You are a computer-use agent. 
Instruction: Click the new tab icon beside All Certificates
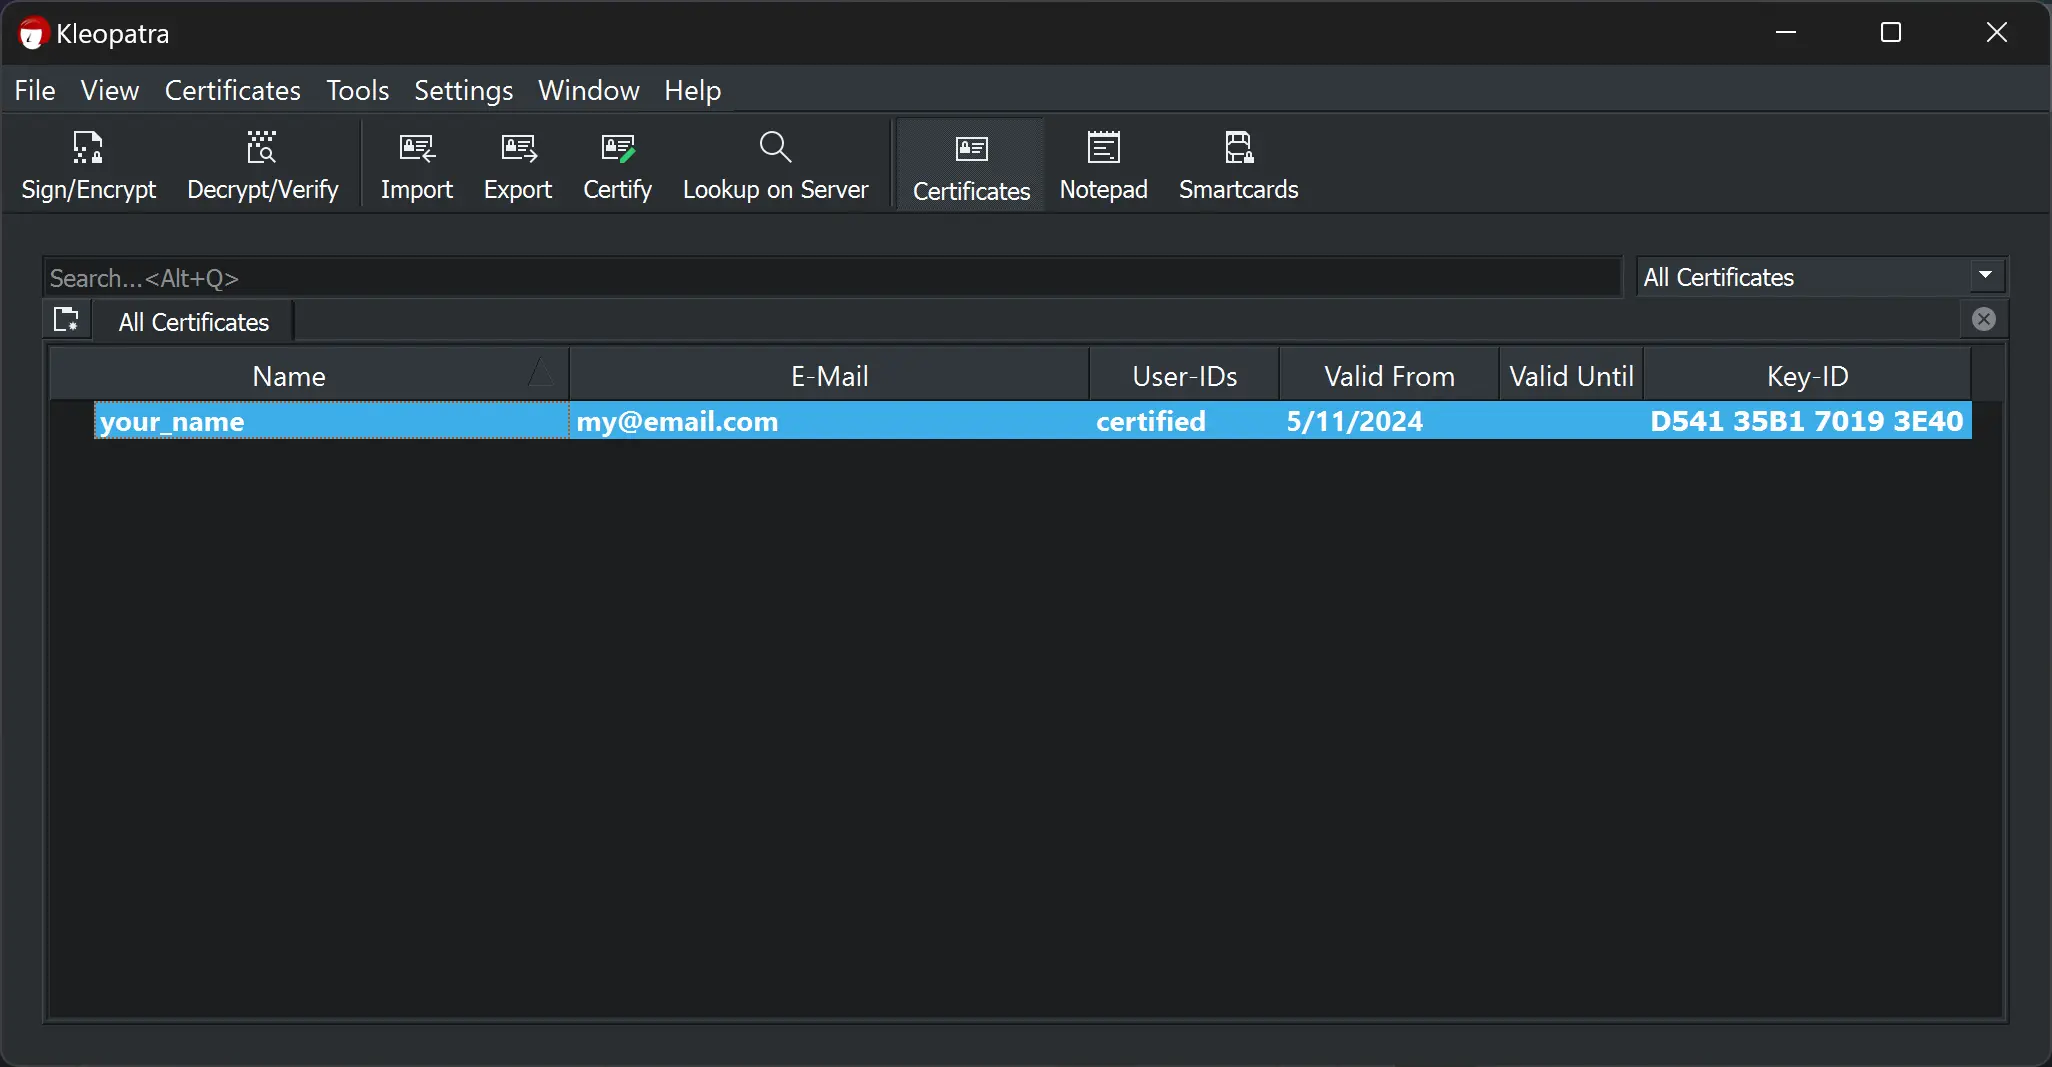66,320
